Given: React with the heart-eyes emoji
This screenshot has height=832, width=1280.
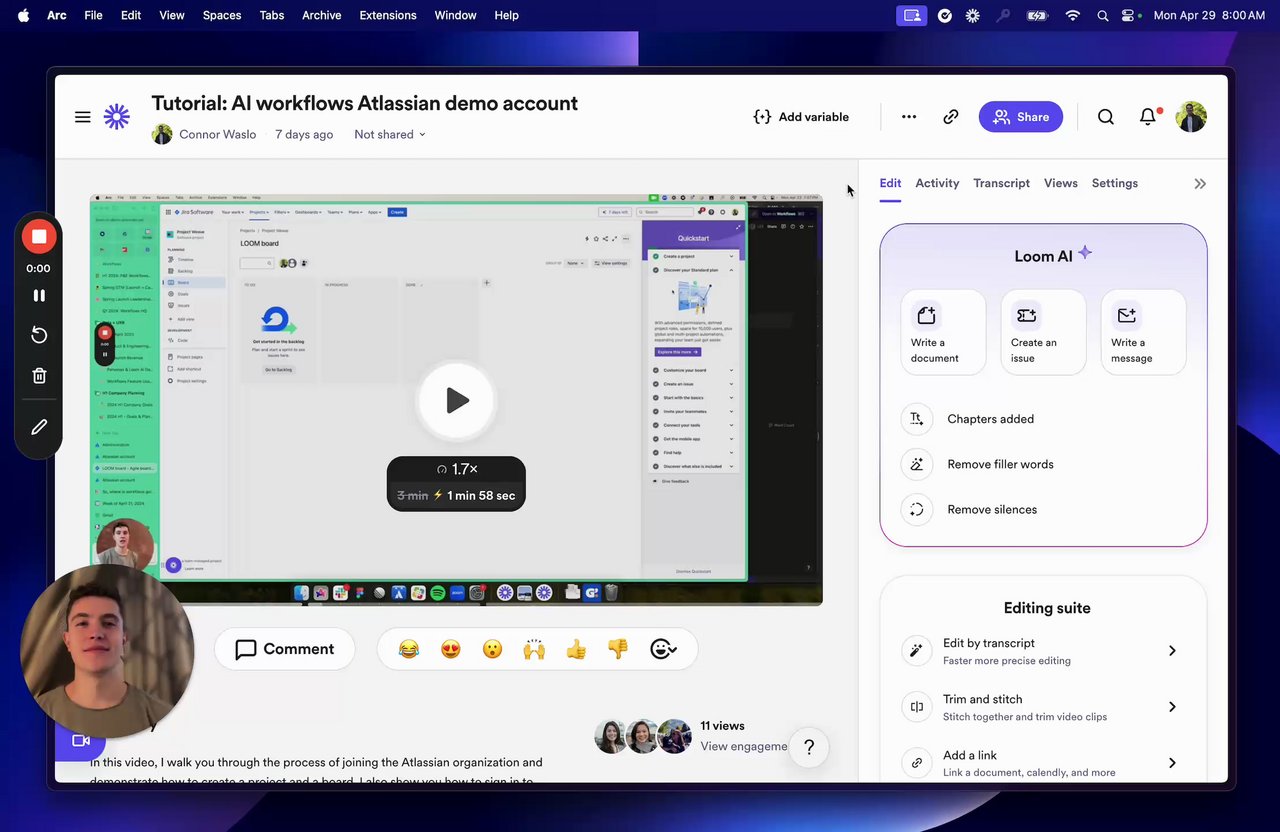Looking at the screenshot, I should 450,649.
